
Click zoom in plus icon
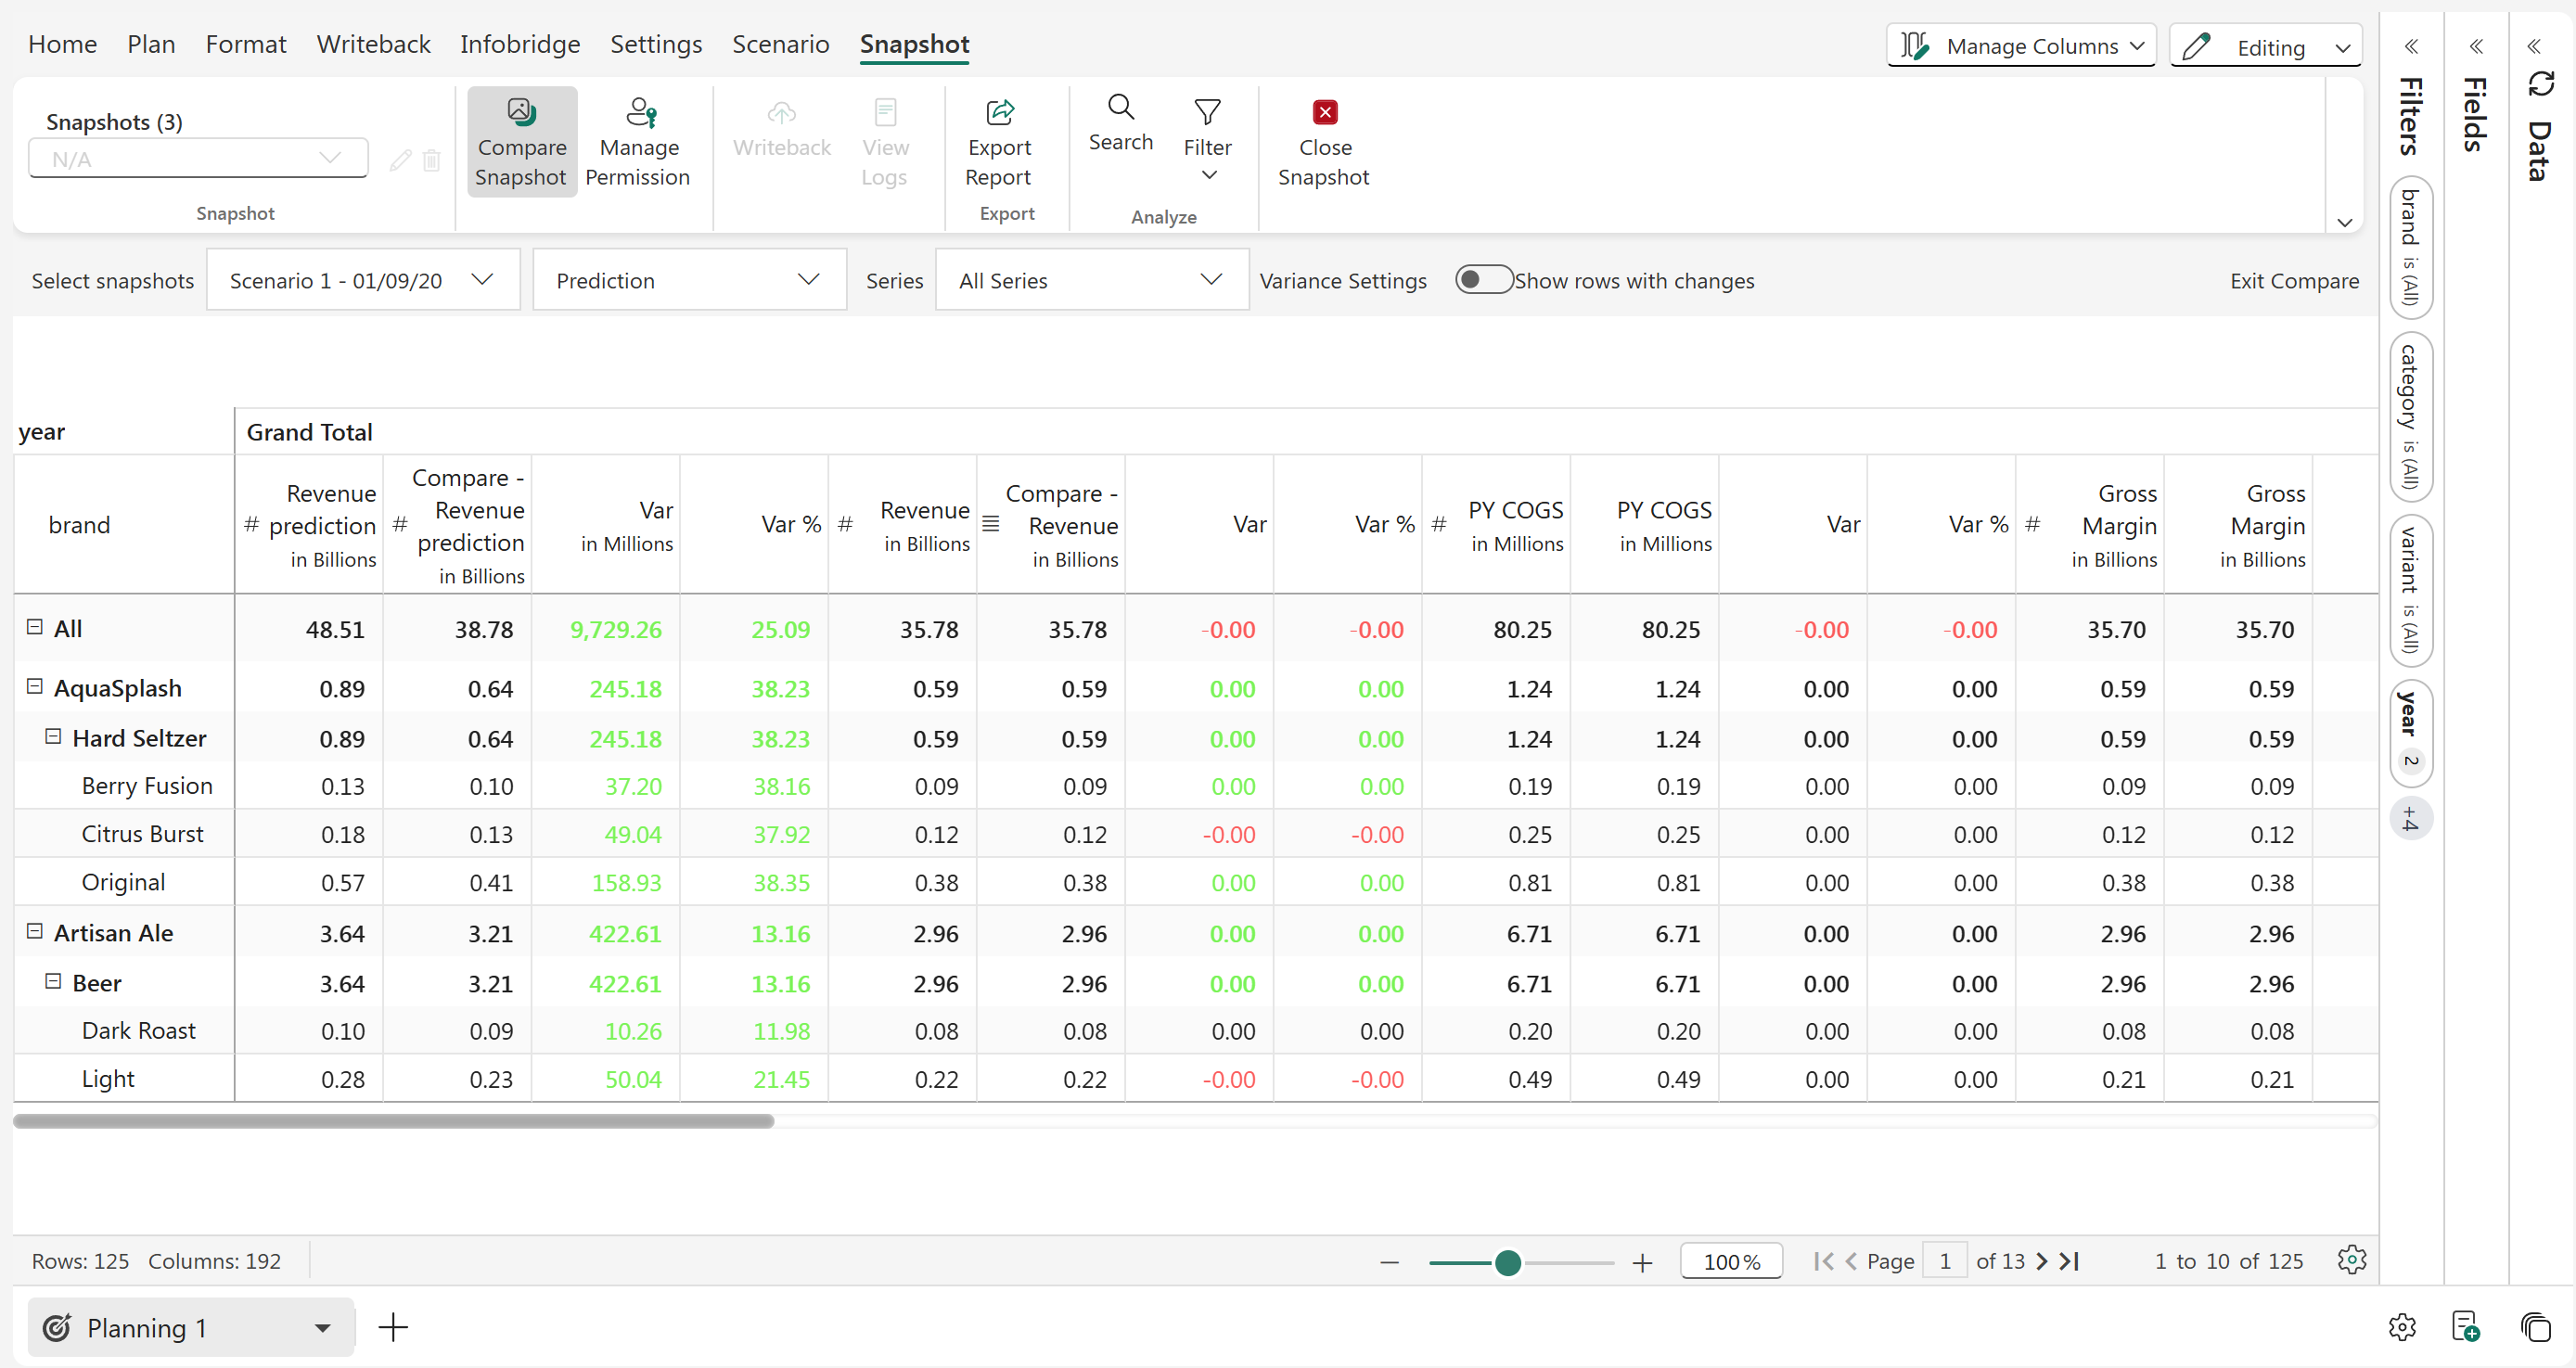tap(1642, 1263)
